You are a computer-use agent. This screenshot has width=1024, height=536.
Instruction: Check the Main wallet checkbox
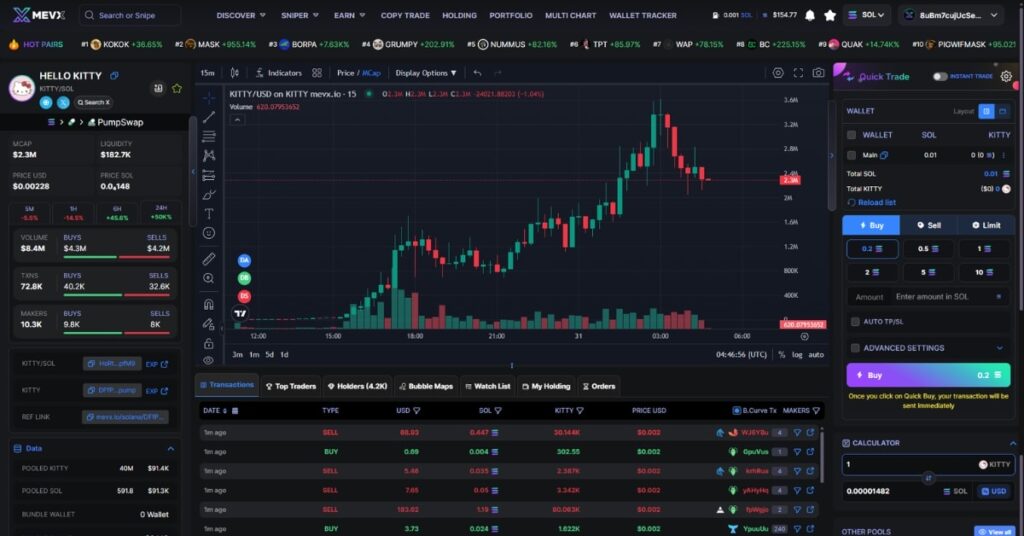851,155
